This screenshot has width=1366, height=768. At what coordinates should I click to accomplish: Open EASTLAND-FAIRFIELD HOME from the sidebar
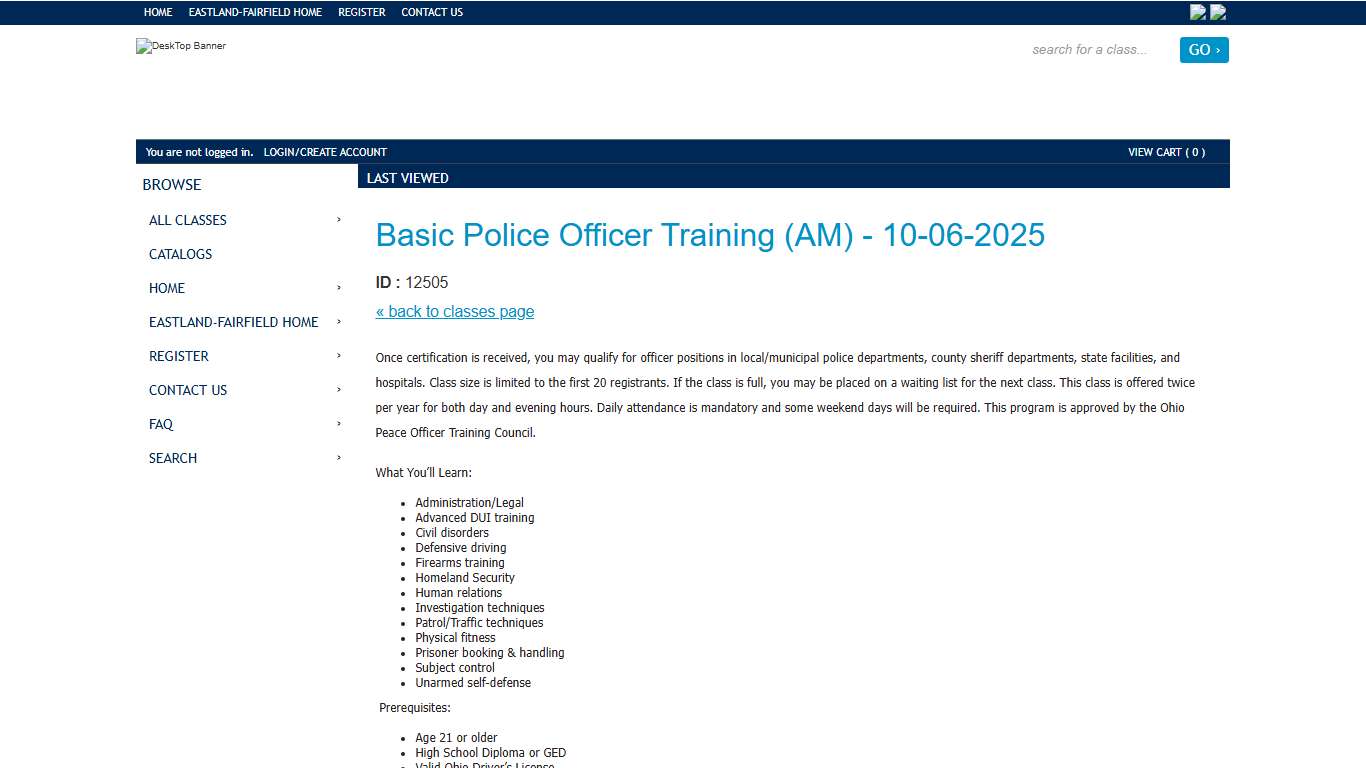click(x=233, y=322)
